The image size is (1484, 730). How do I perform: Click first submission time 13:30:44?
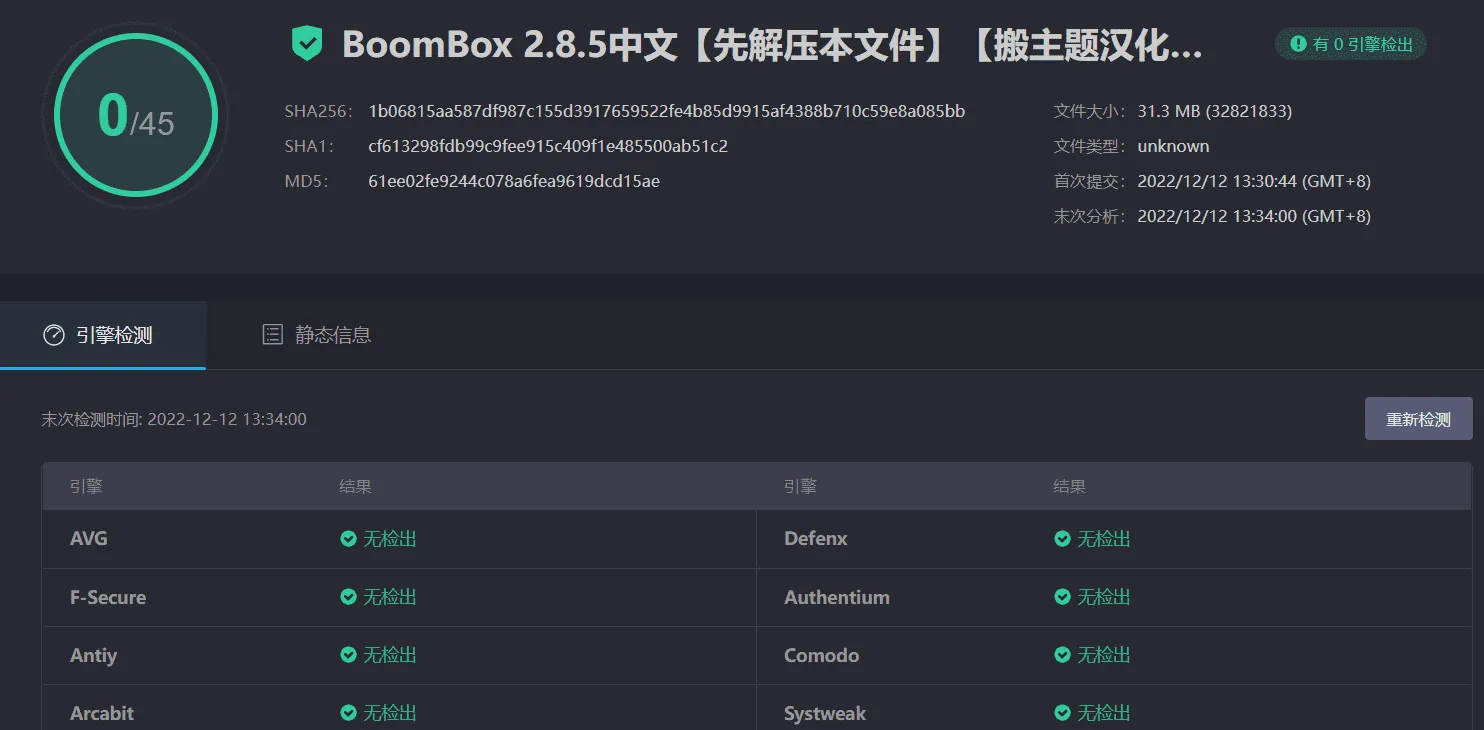1254,181
